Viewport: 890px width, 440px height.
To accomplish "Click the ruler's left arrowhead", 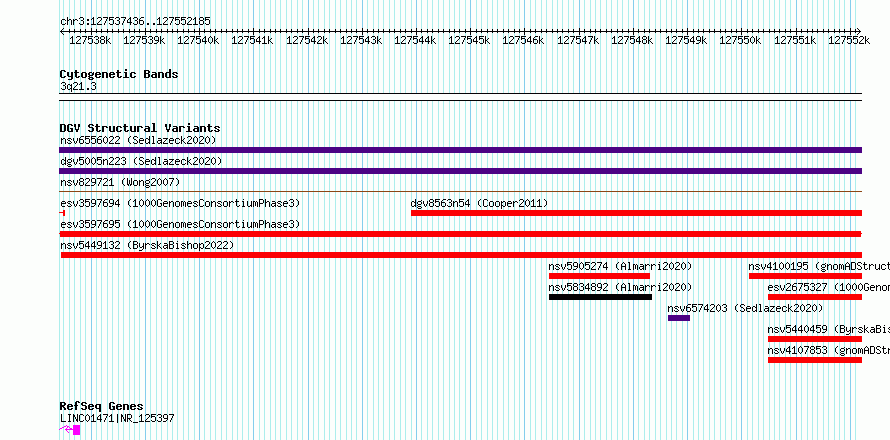I will (x=62, y=31).
